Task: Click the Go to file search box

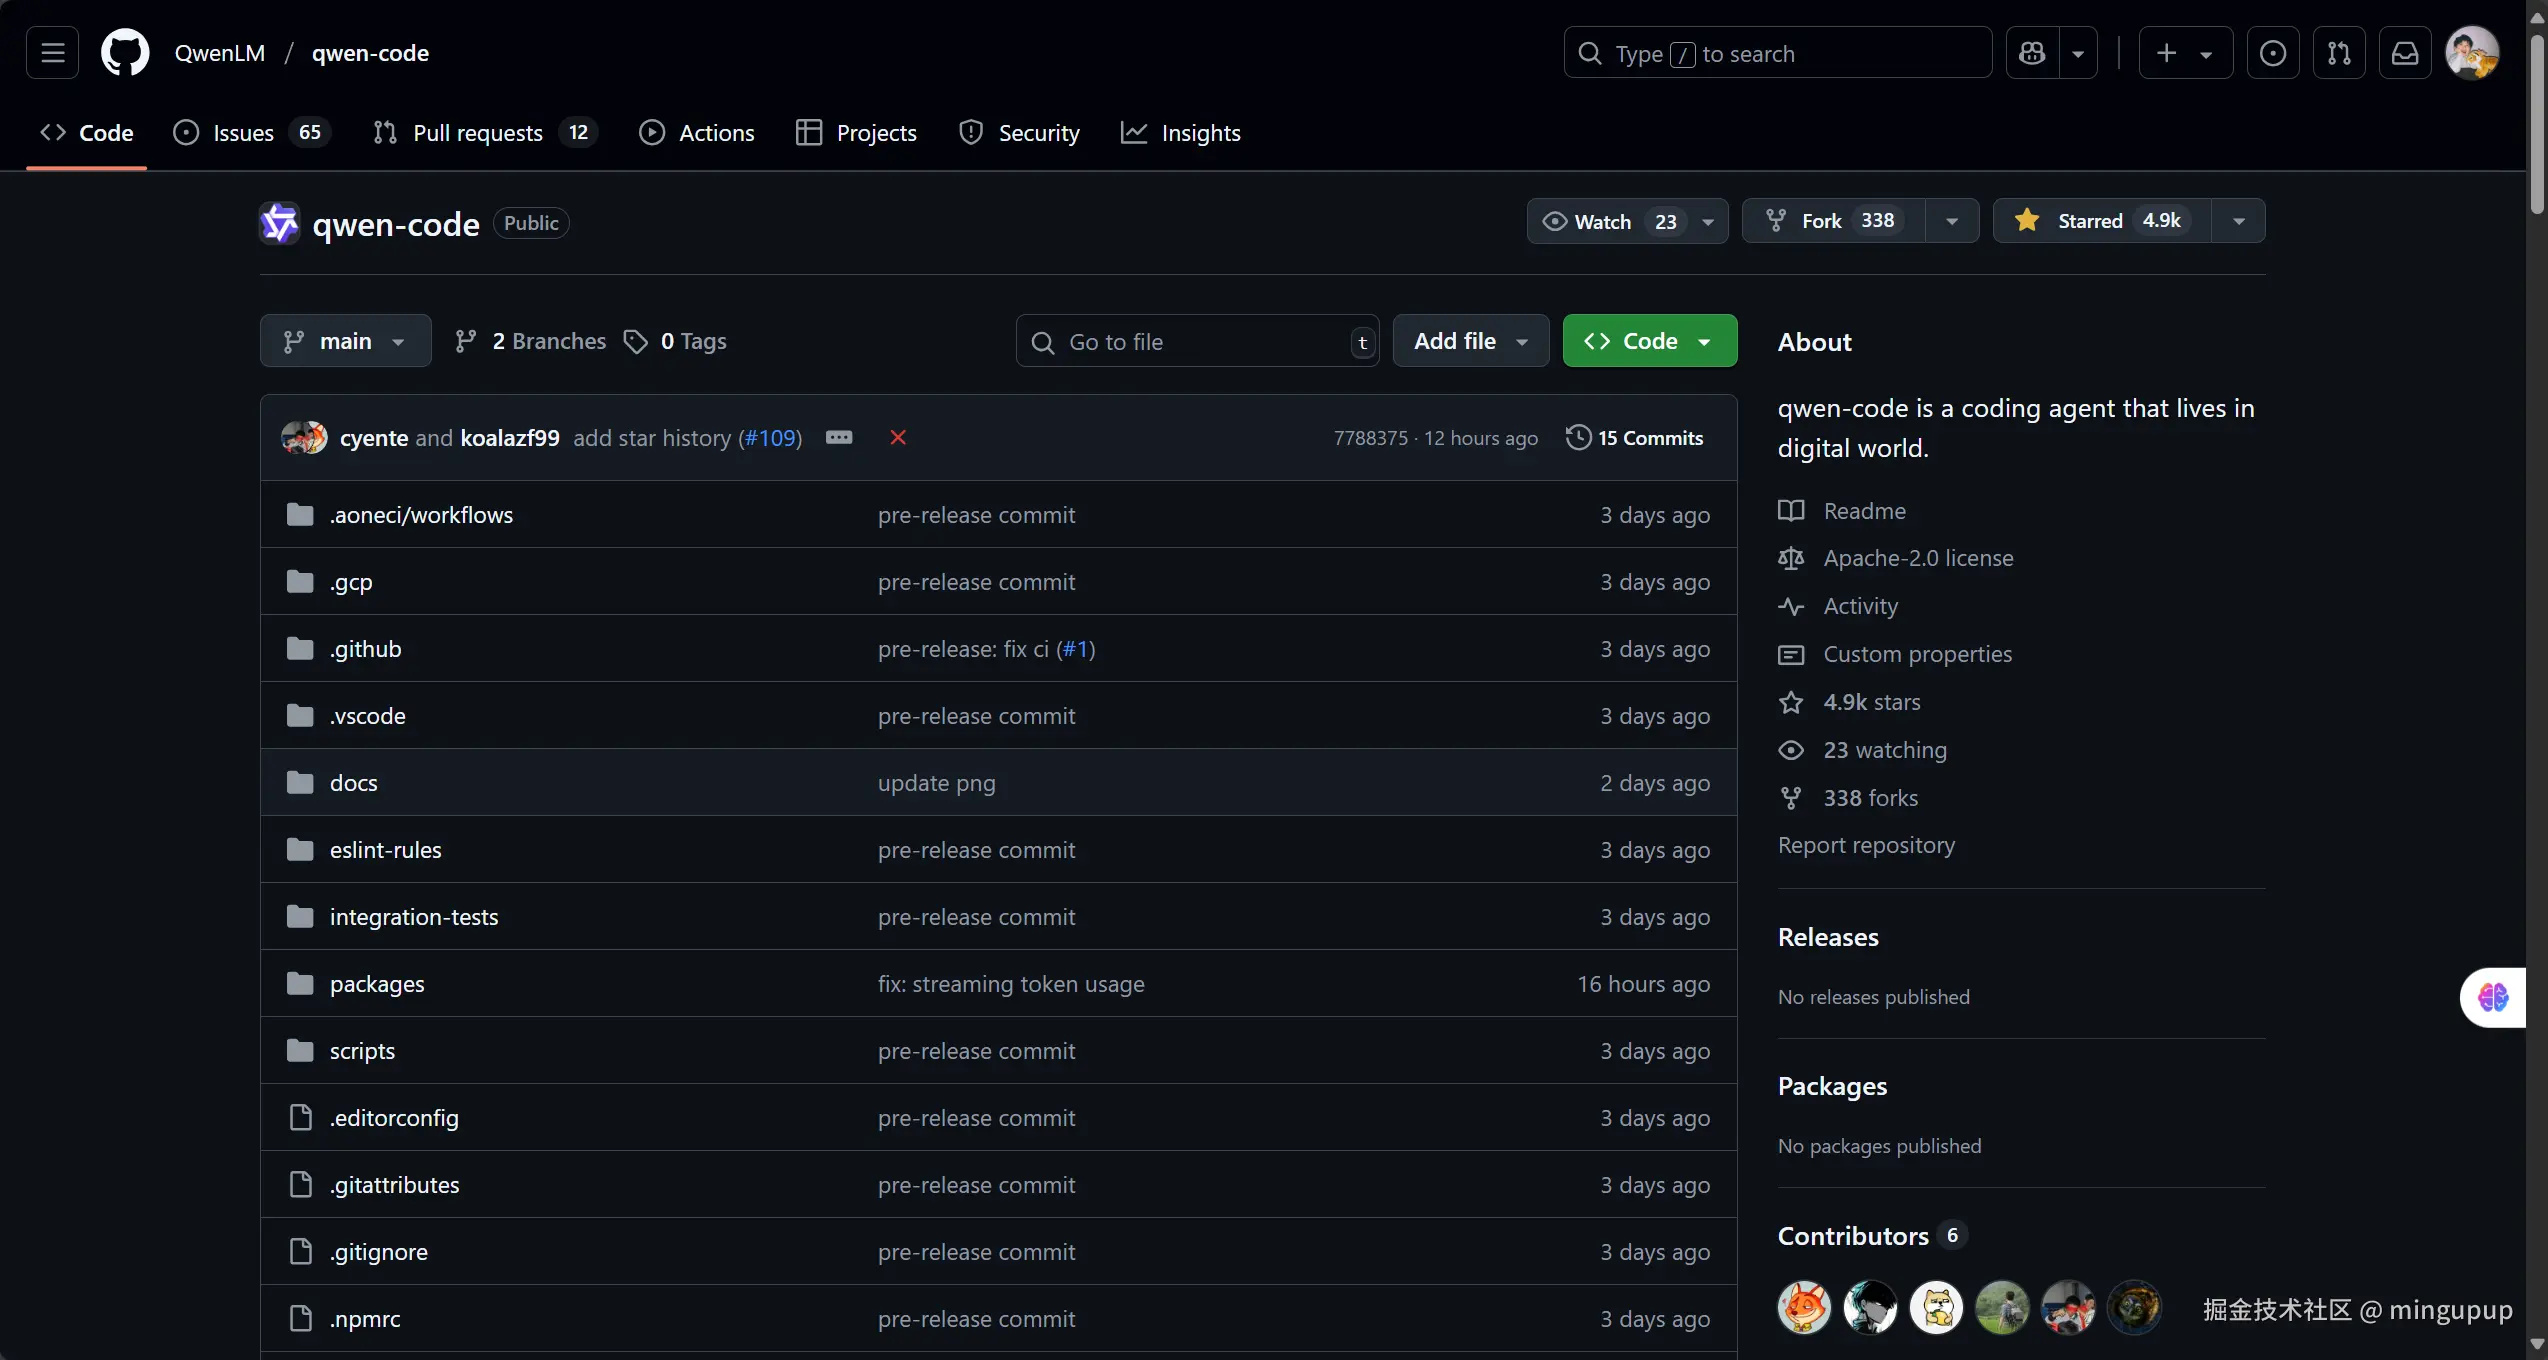Action: coord(1197,342)
